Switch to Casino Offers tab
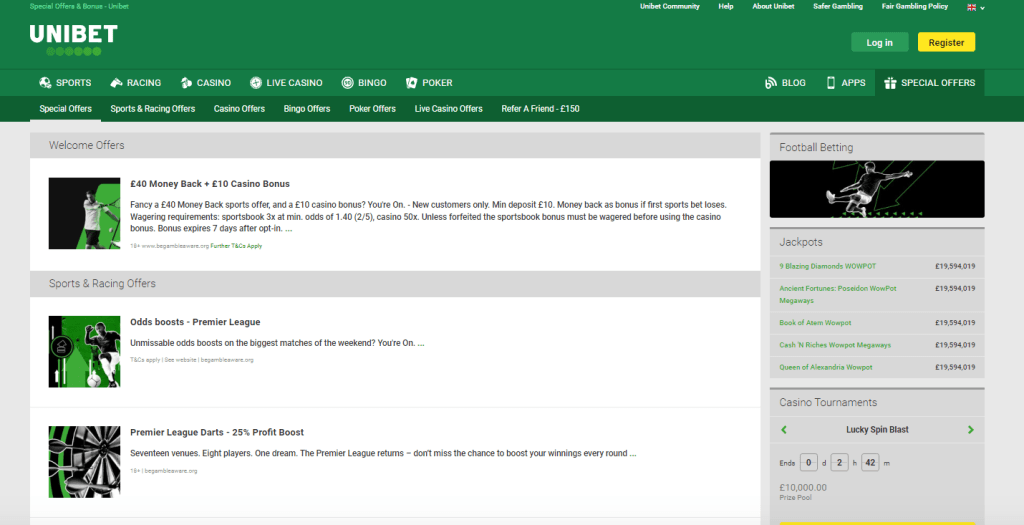Screen dimensions: 1024x525 click(239, 109)
